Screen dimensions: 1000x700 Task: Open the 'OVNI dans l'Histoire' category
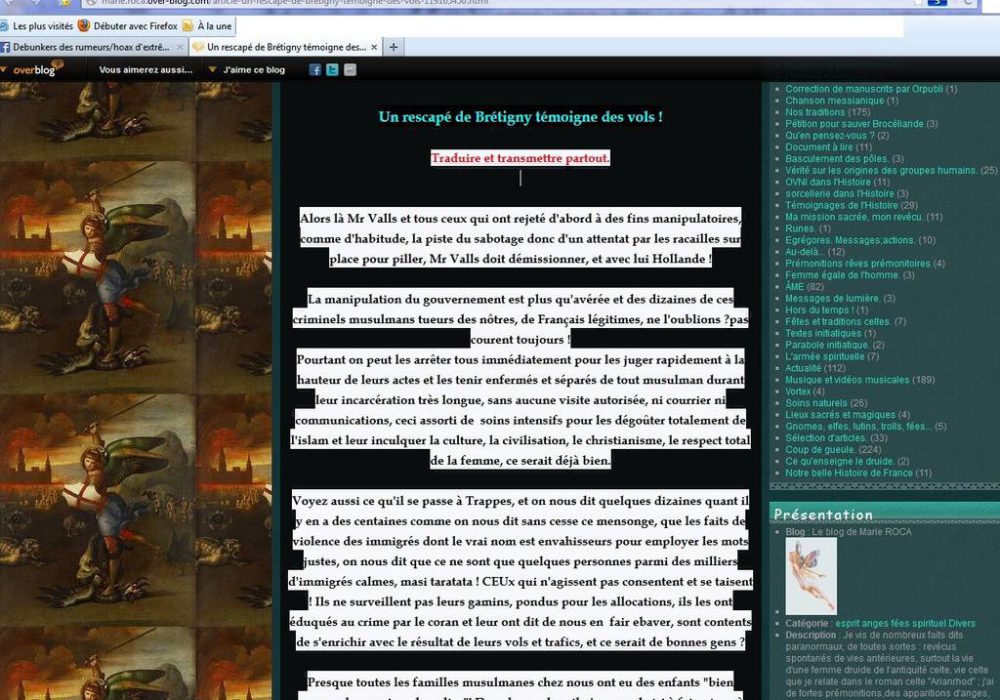828,182
